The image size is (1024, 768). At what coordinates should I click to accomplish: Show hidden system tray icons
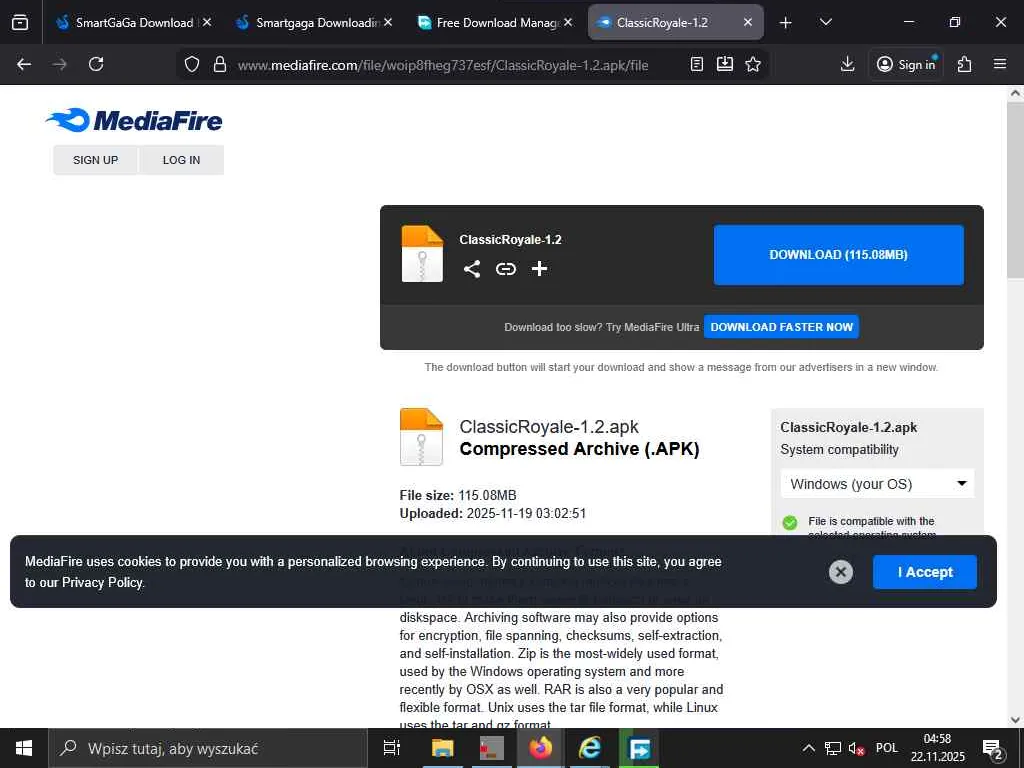(x=808, y=748)
